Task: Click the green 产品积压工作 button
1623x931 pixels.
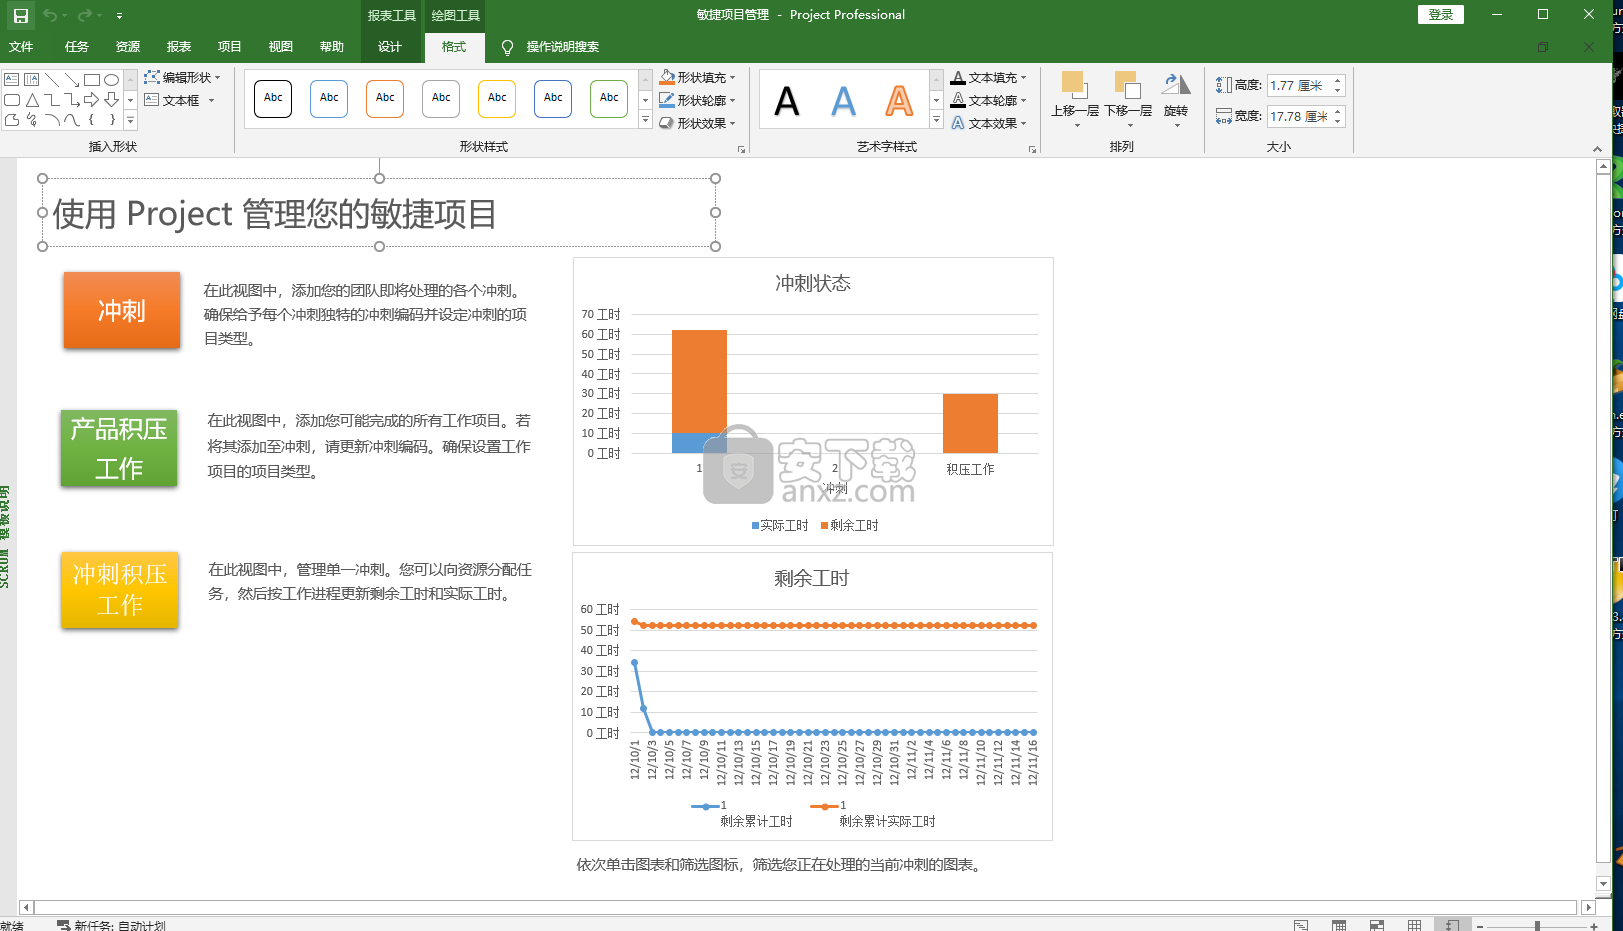Action: coord(119,448)
